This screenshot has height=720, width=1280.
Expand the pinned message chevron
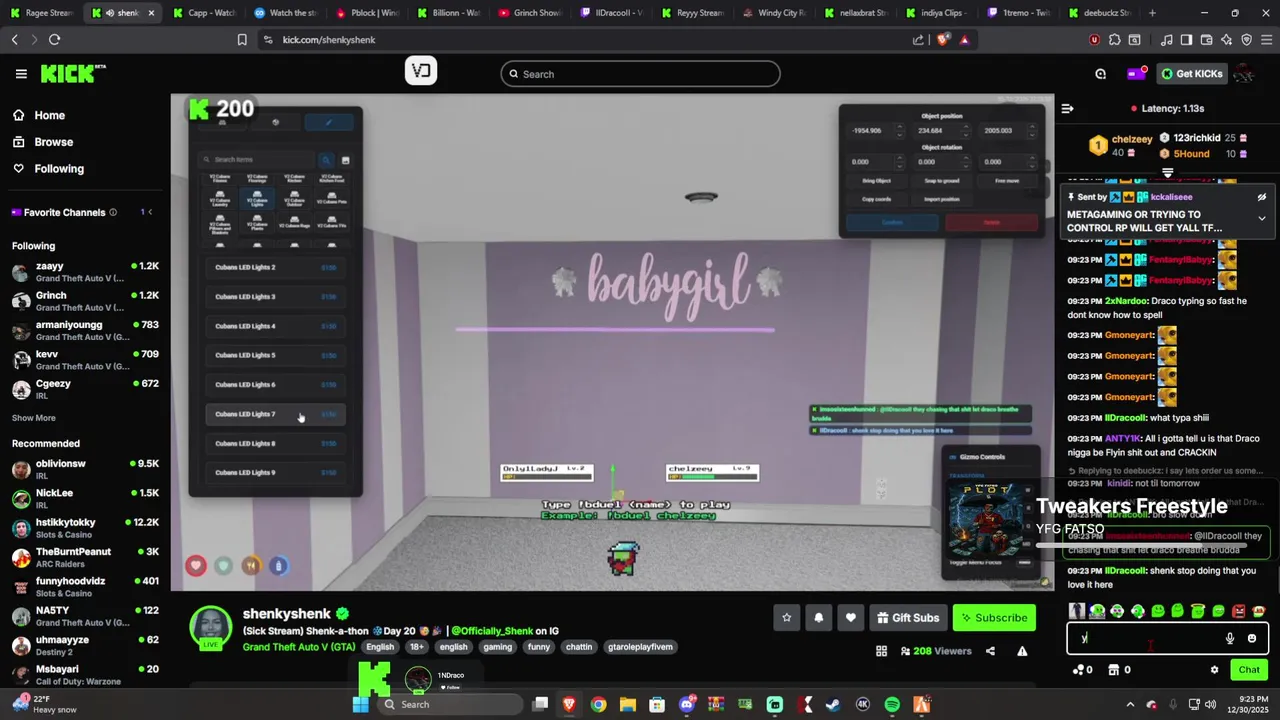tap(1262, 218)
